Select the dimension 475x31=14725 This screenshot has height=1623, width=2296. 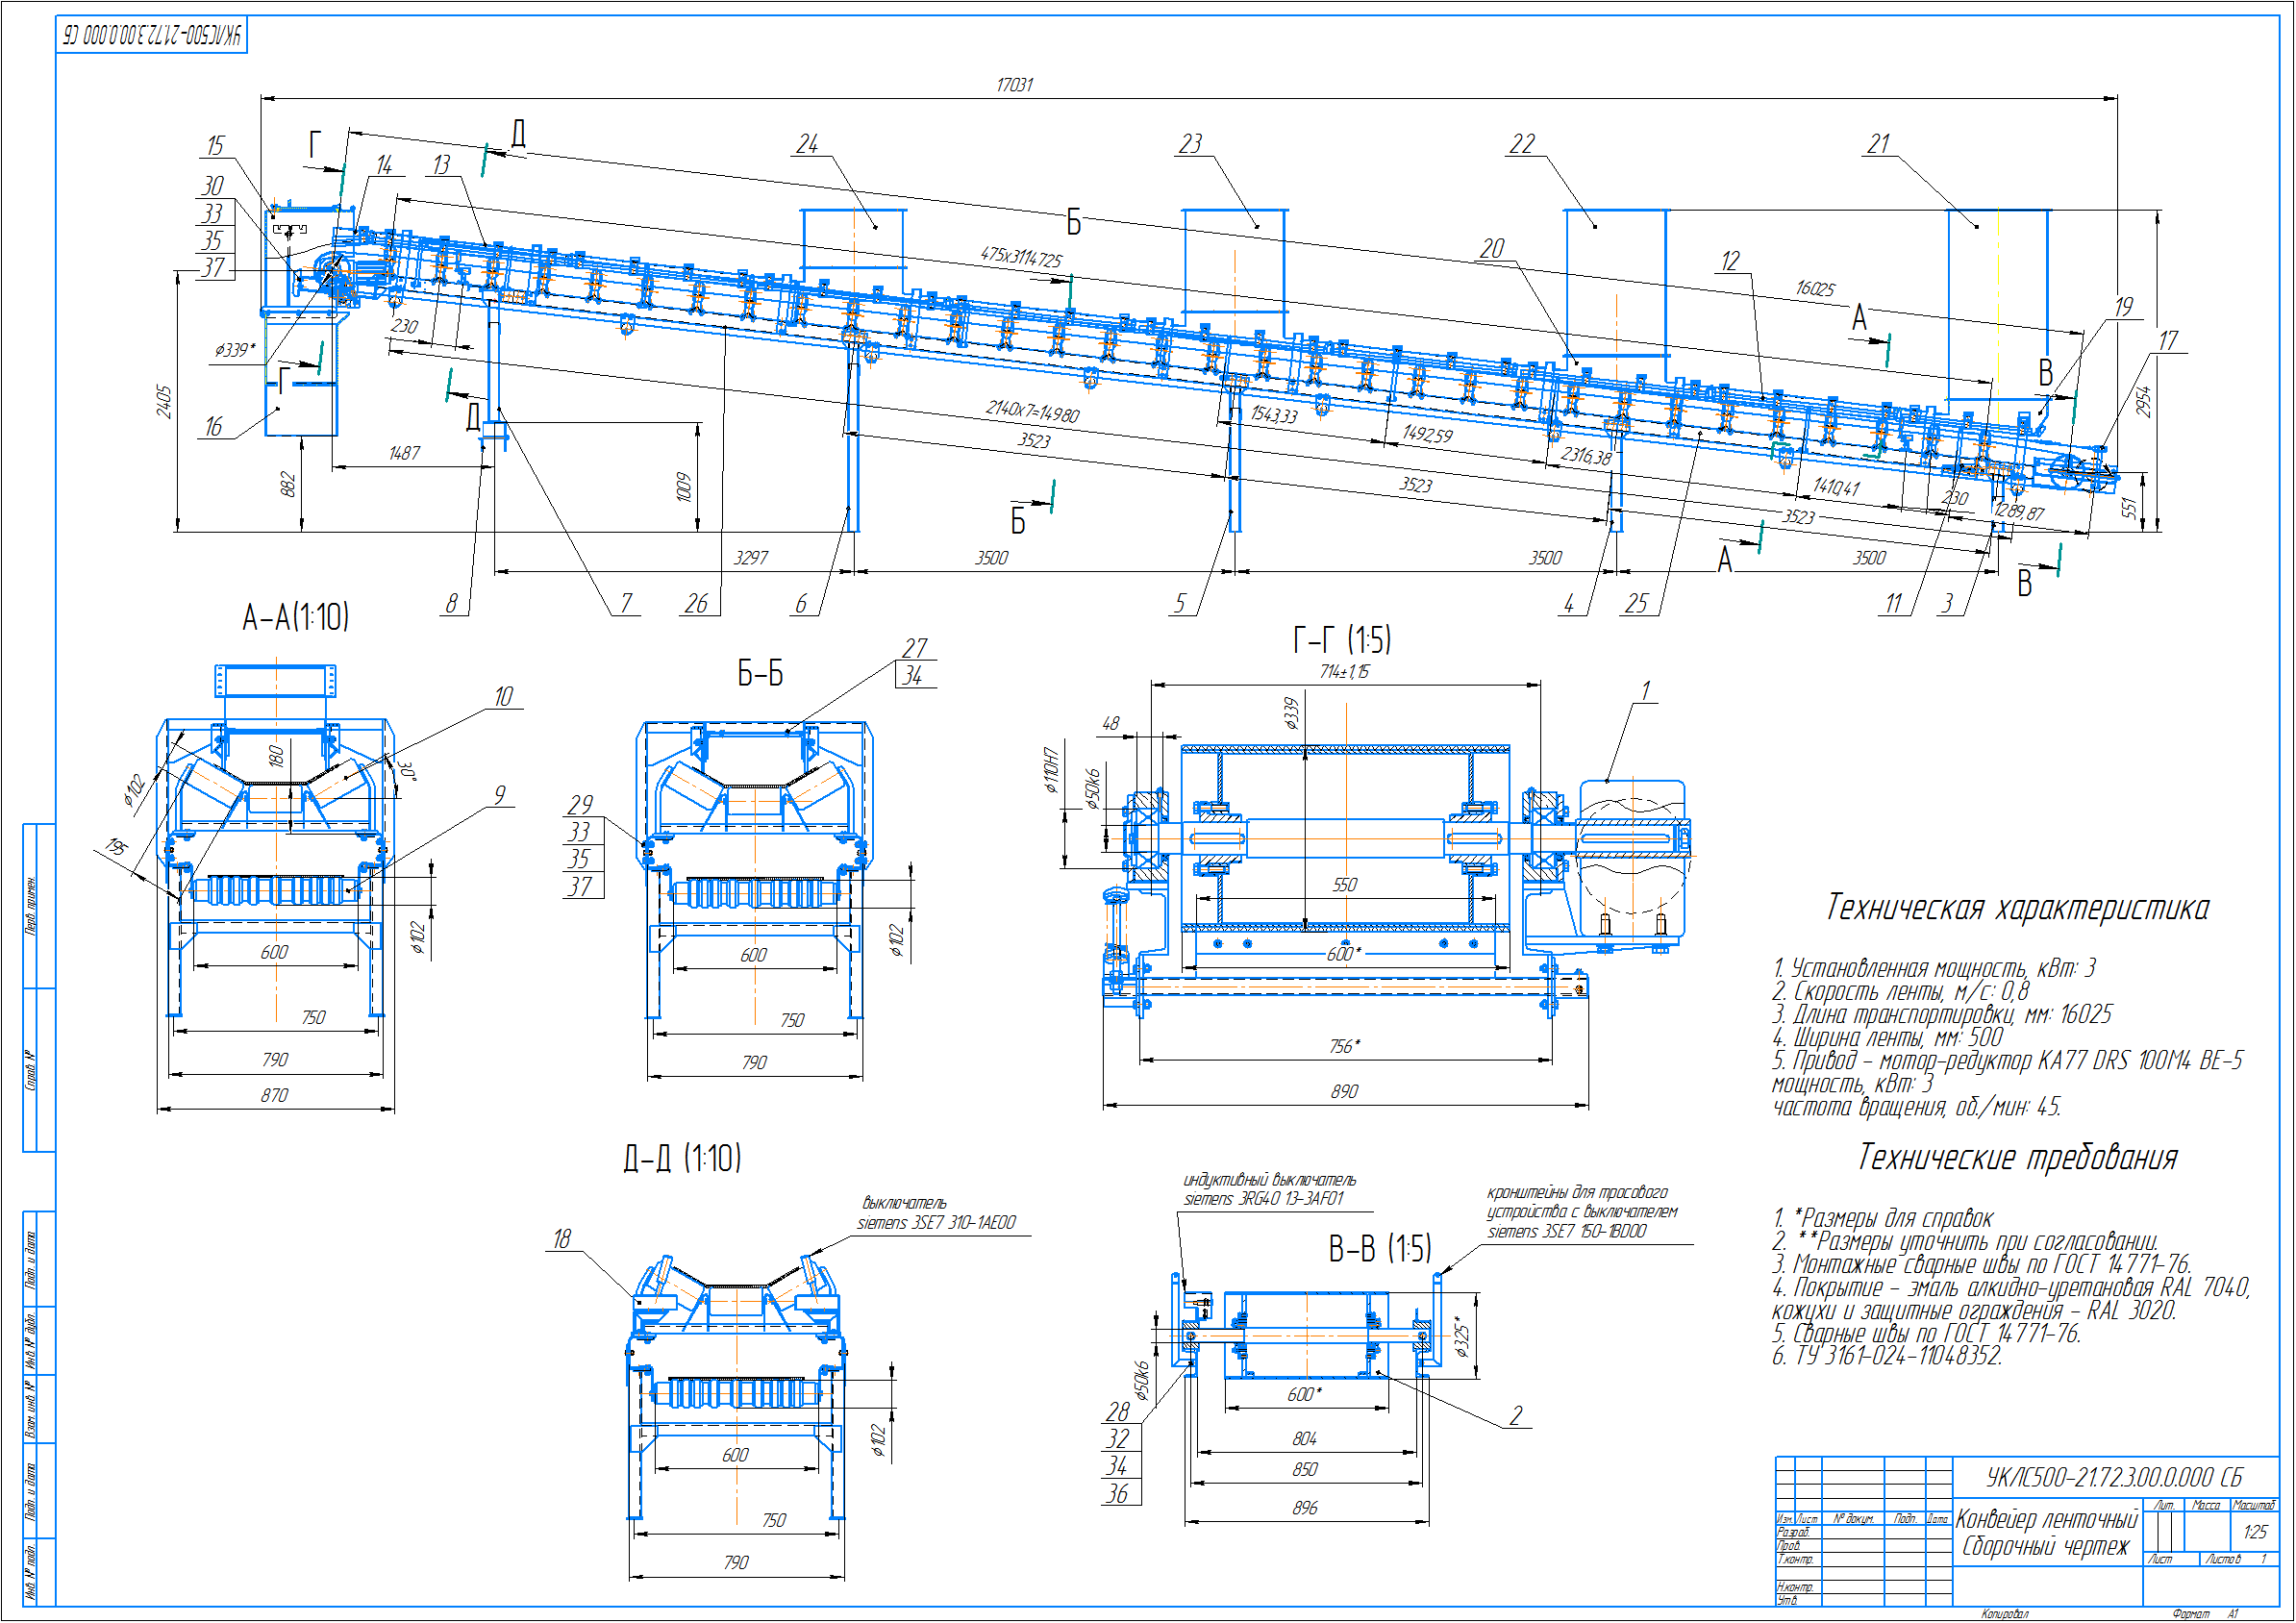tap(1021, 258)
